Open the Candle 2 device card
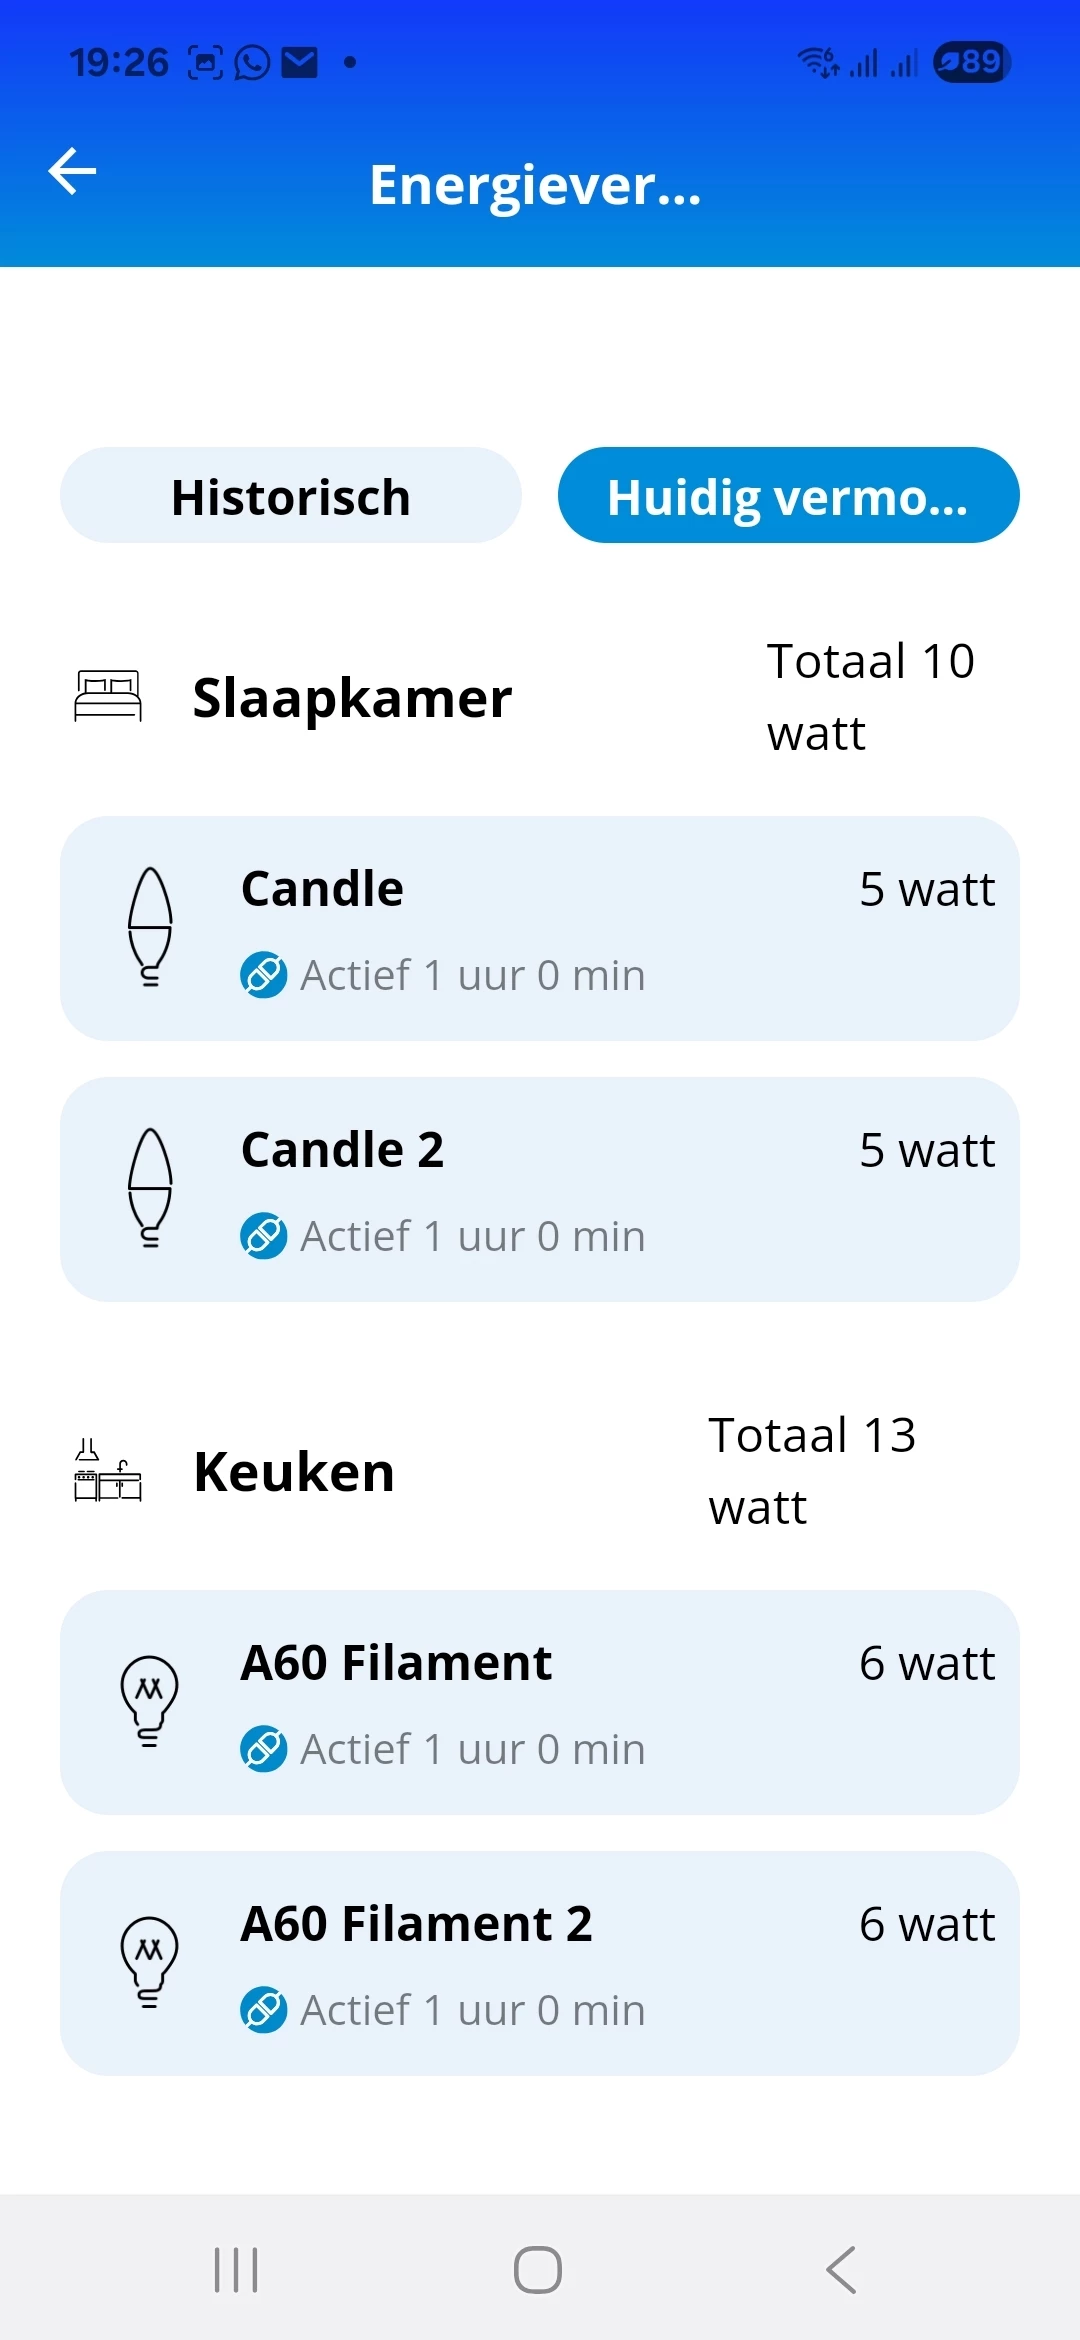Viewport: 1080px width, 2340px height. [540, 1189]
